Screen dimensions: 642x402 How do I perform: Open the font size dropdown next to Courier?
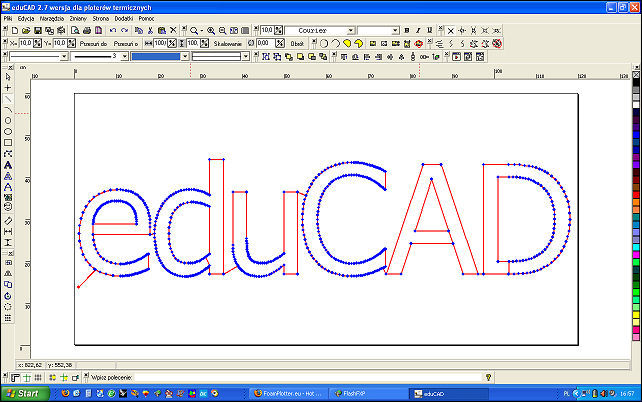pos(395,31)
